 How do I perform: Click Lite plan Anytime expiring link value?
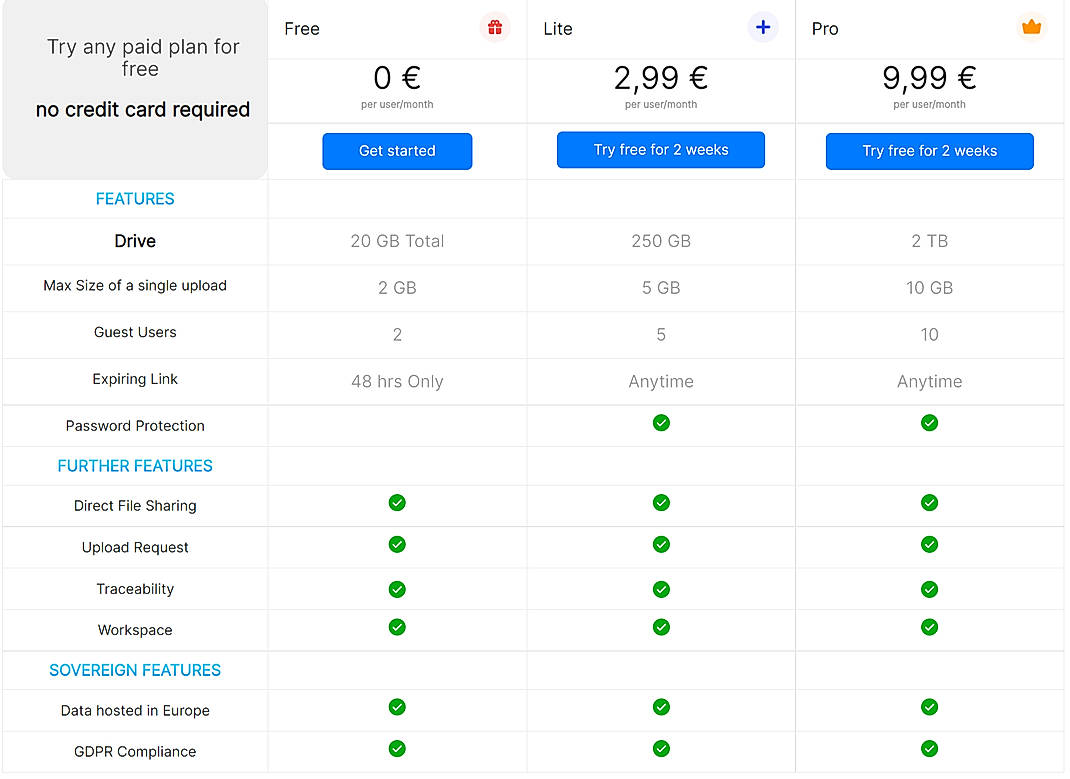point(661,381)
